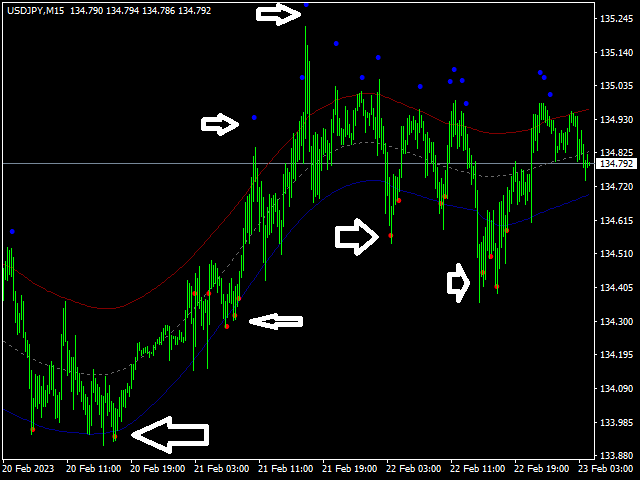Select the 135.035 price axis label

click(x=616, y=86)
